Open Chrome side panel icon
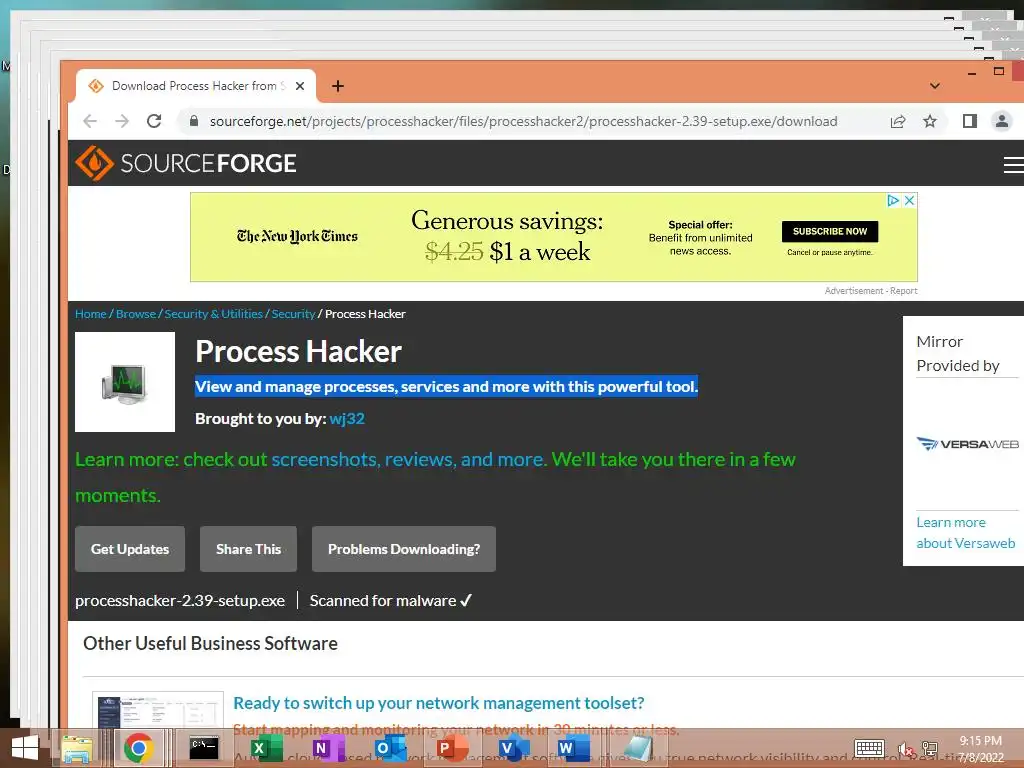 point(970,121)
